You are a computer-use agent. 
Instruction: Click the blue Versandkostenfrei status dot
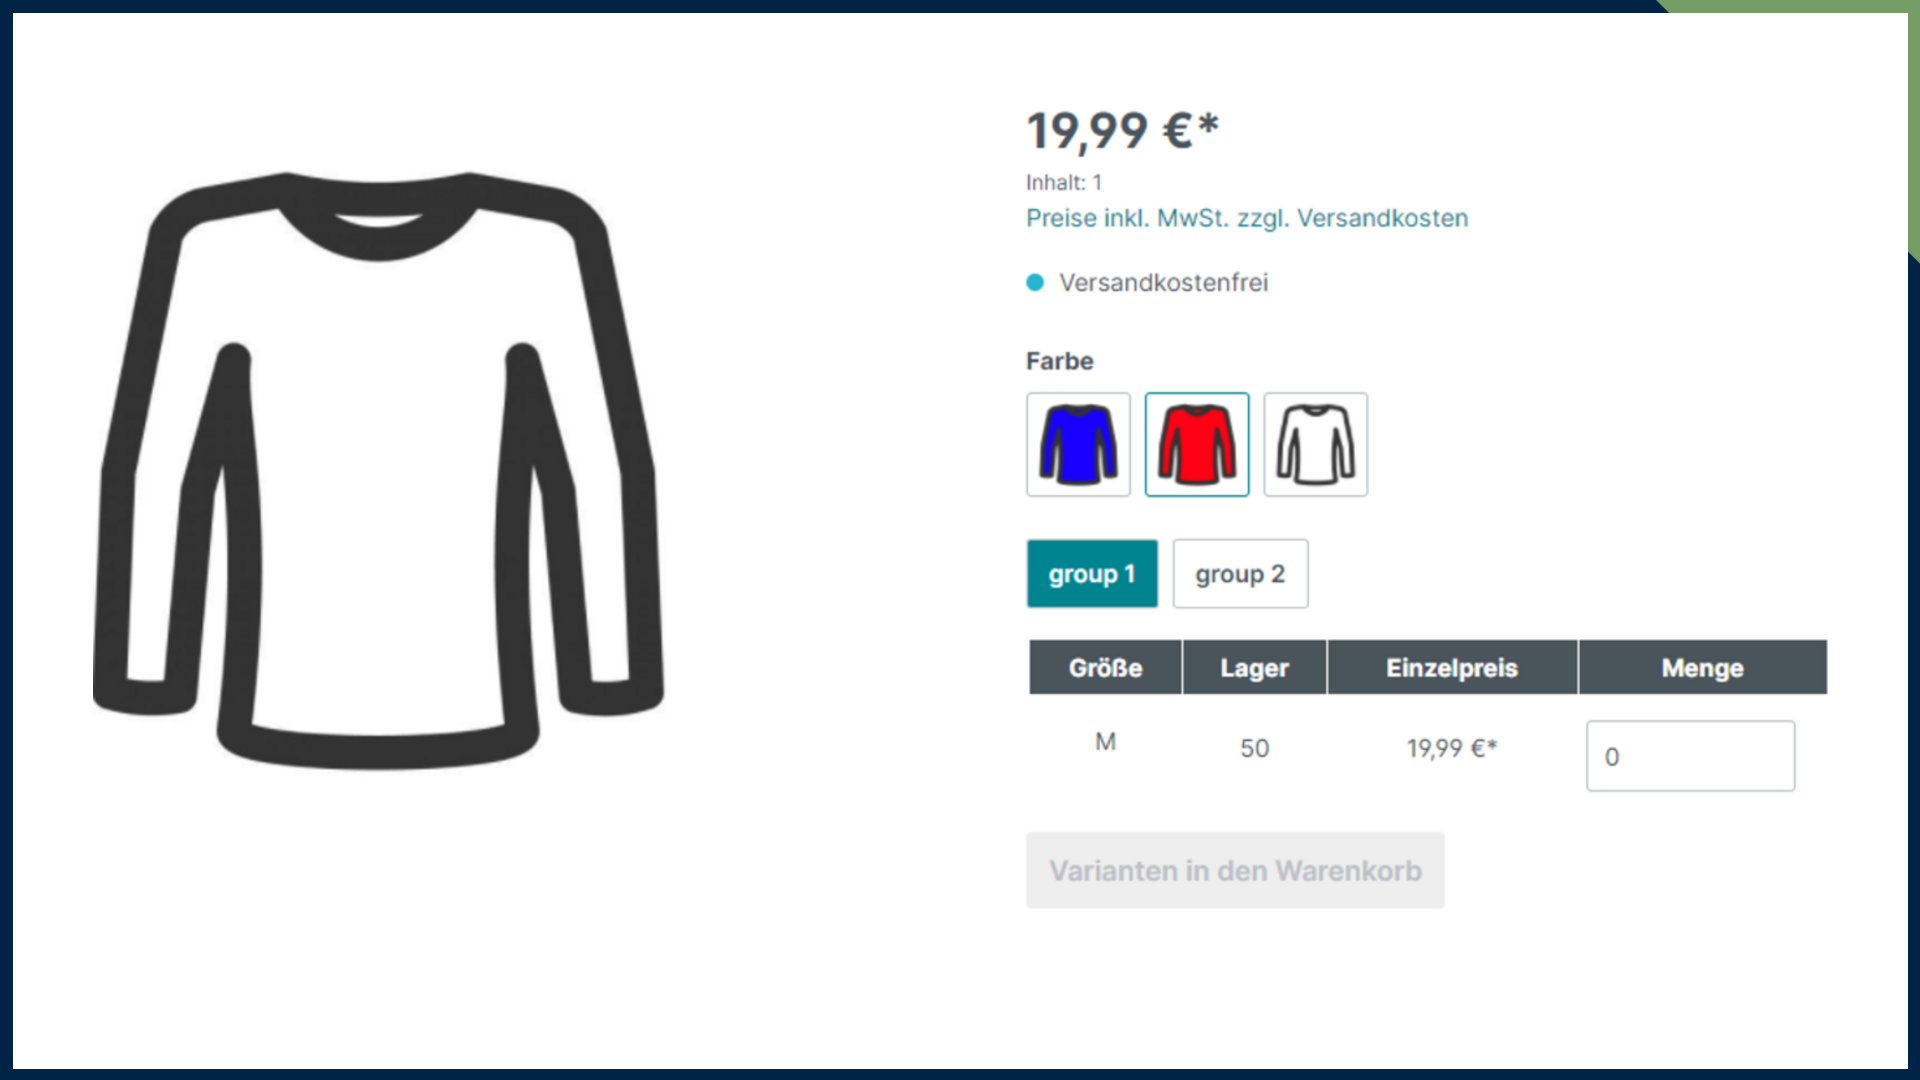click(x=1035, y=283)
